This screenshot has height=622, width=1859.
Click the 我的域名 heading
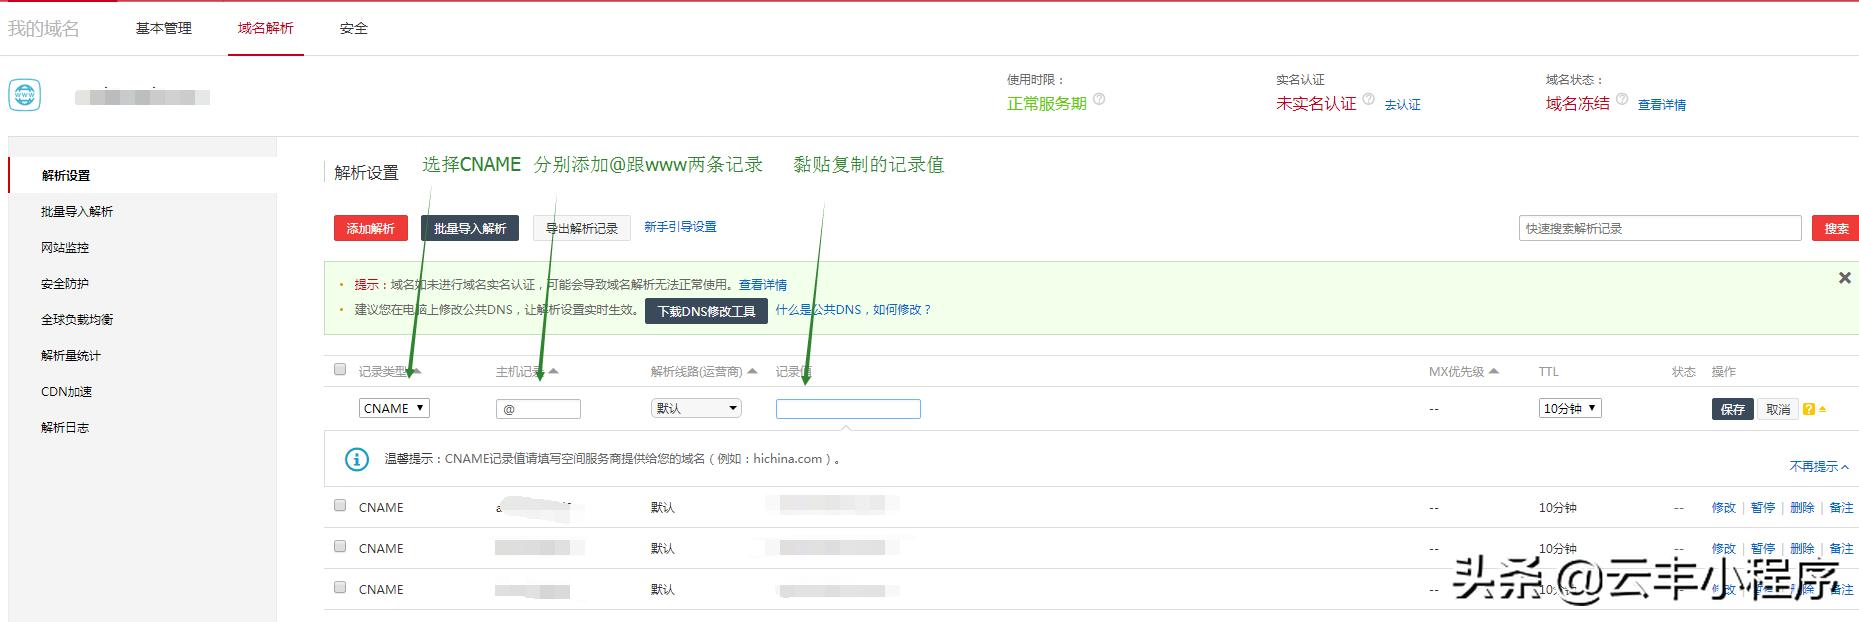(44, 28)
